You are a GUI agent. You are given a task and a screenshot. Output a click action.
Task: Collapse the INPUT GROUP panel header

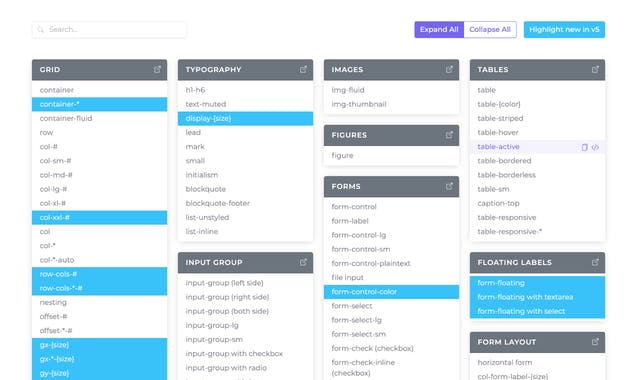click(x=245, y=263)
